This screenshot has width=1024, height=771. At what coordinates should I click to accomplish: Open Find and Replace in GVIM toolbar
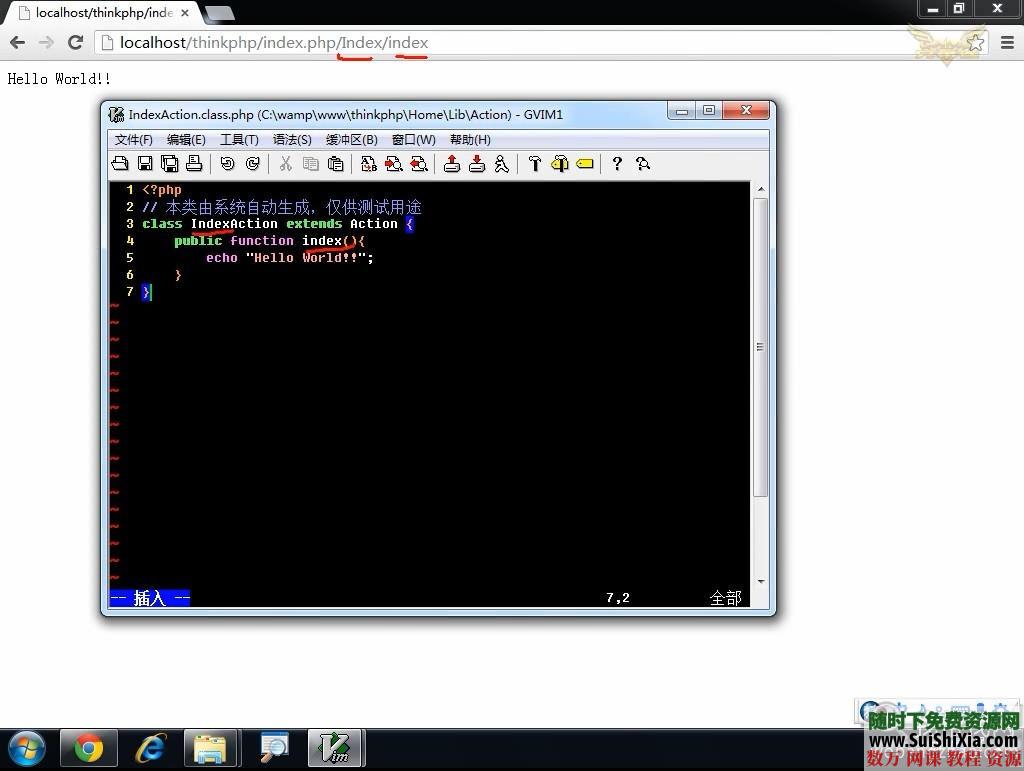(x=369, y=164)
